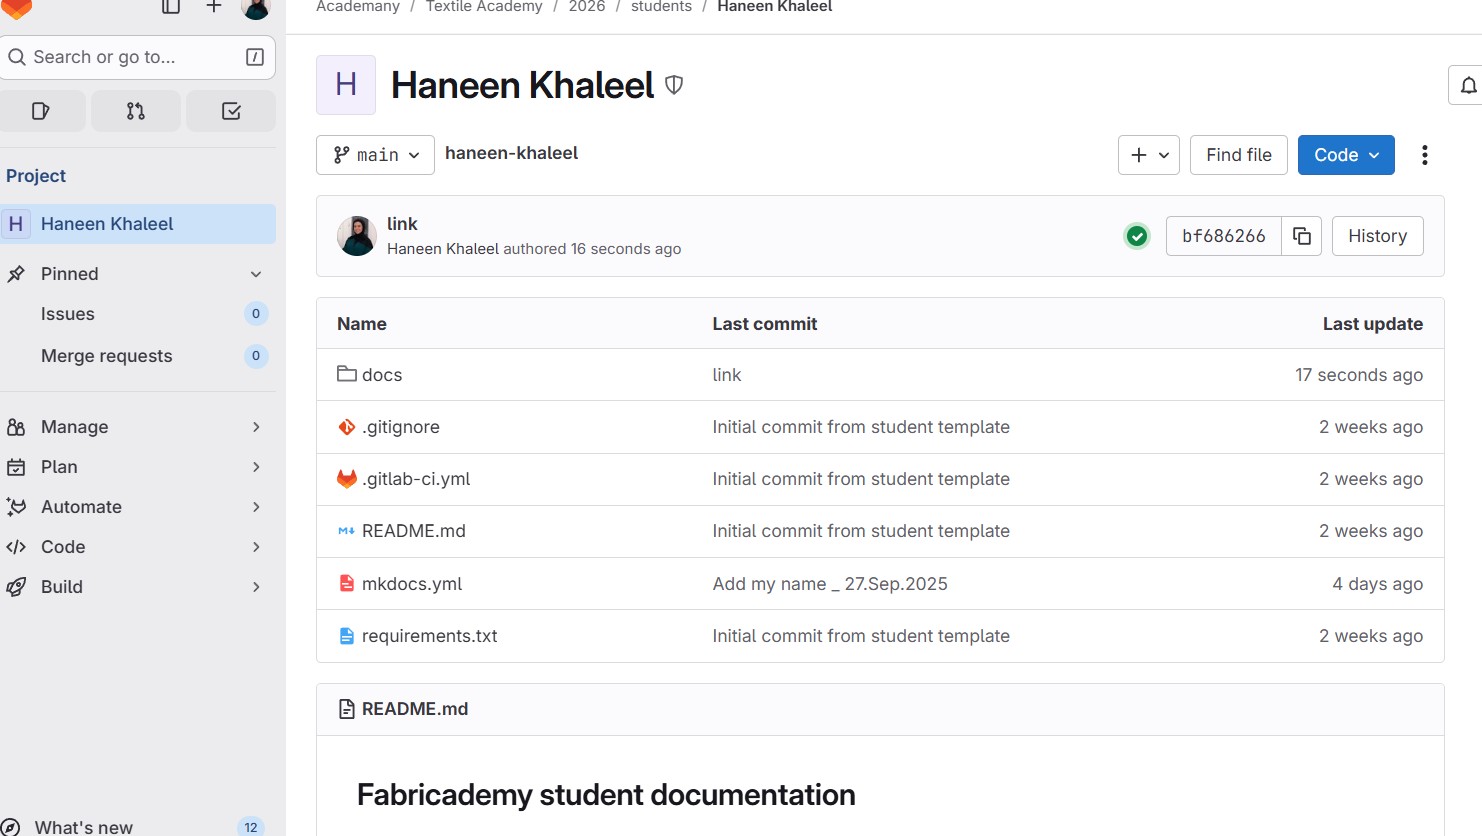The width and height of the screenshot is (1482, 836).
Task: Open Issues in the sidebar
Action: click(68, 314)
